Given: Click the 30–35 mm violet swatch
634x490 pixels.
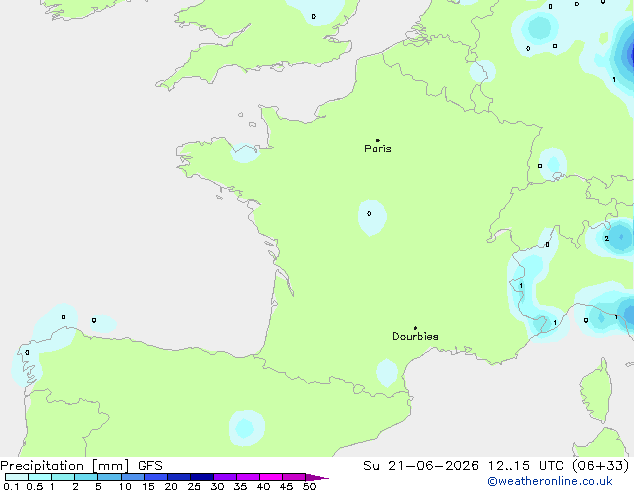Looking at the screenshot, I should point(225,477).
